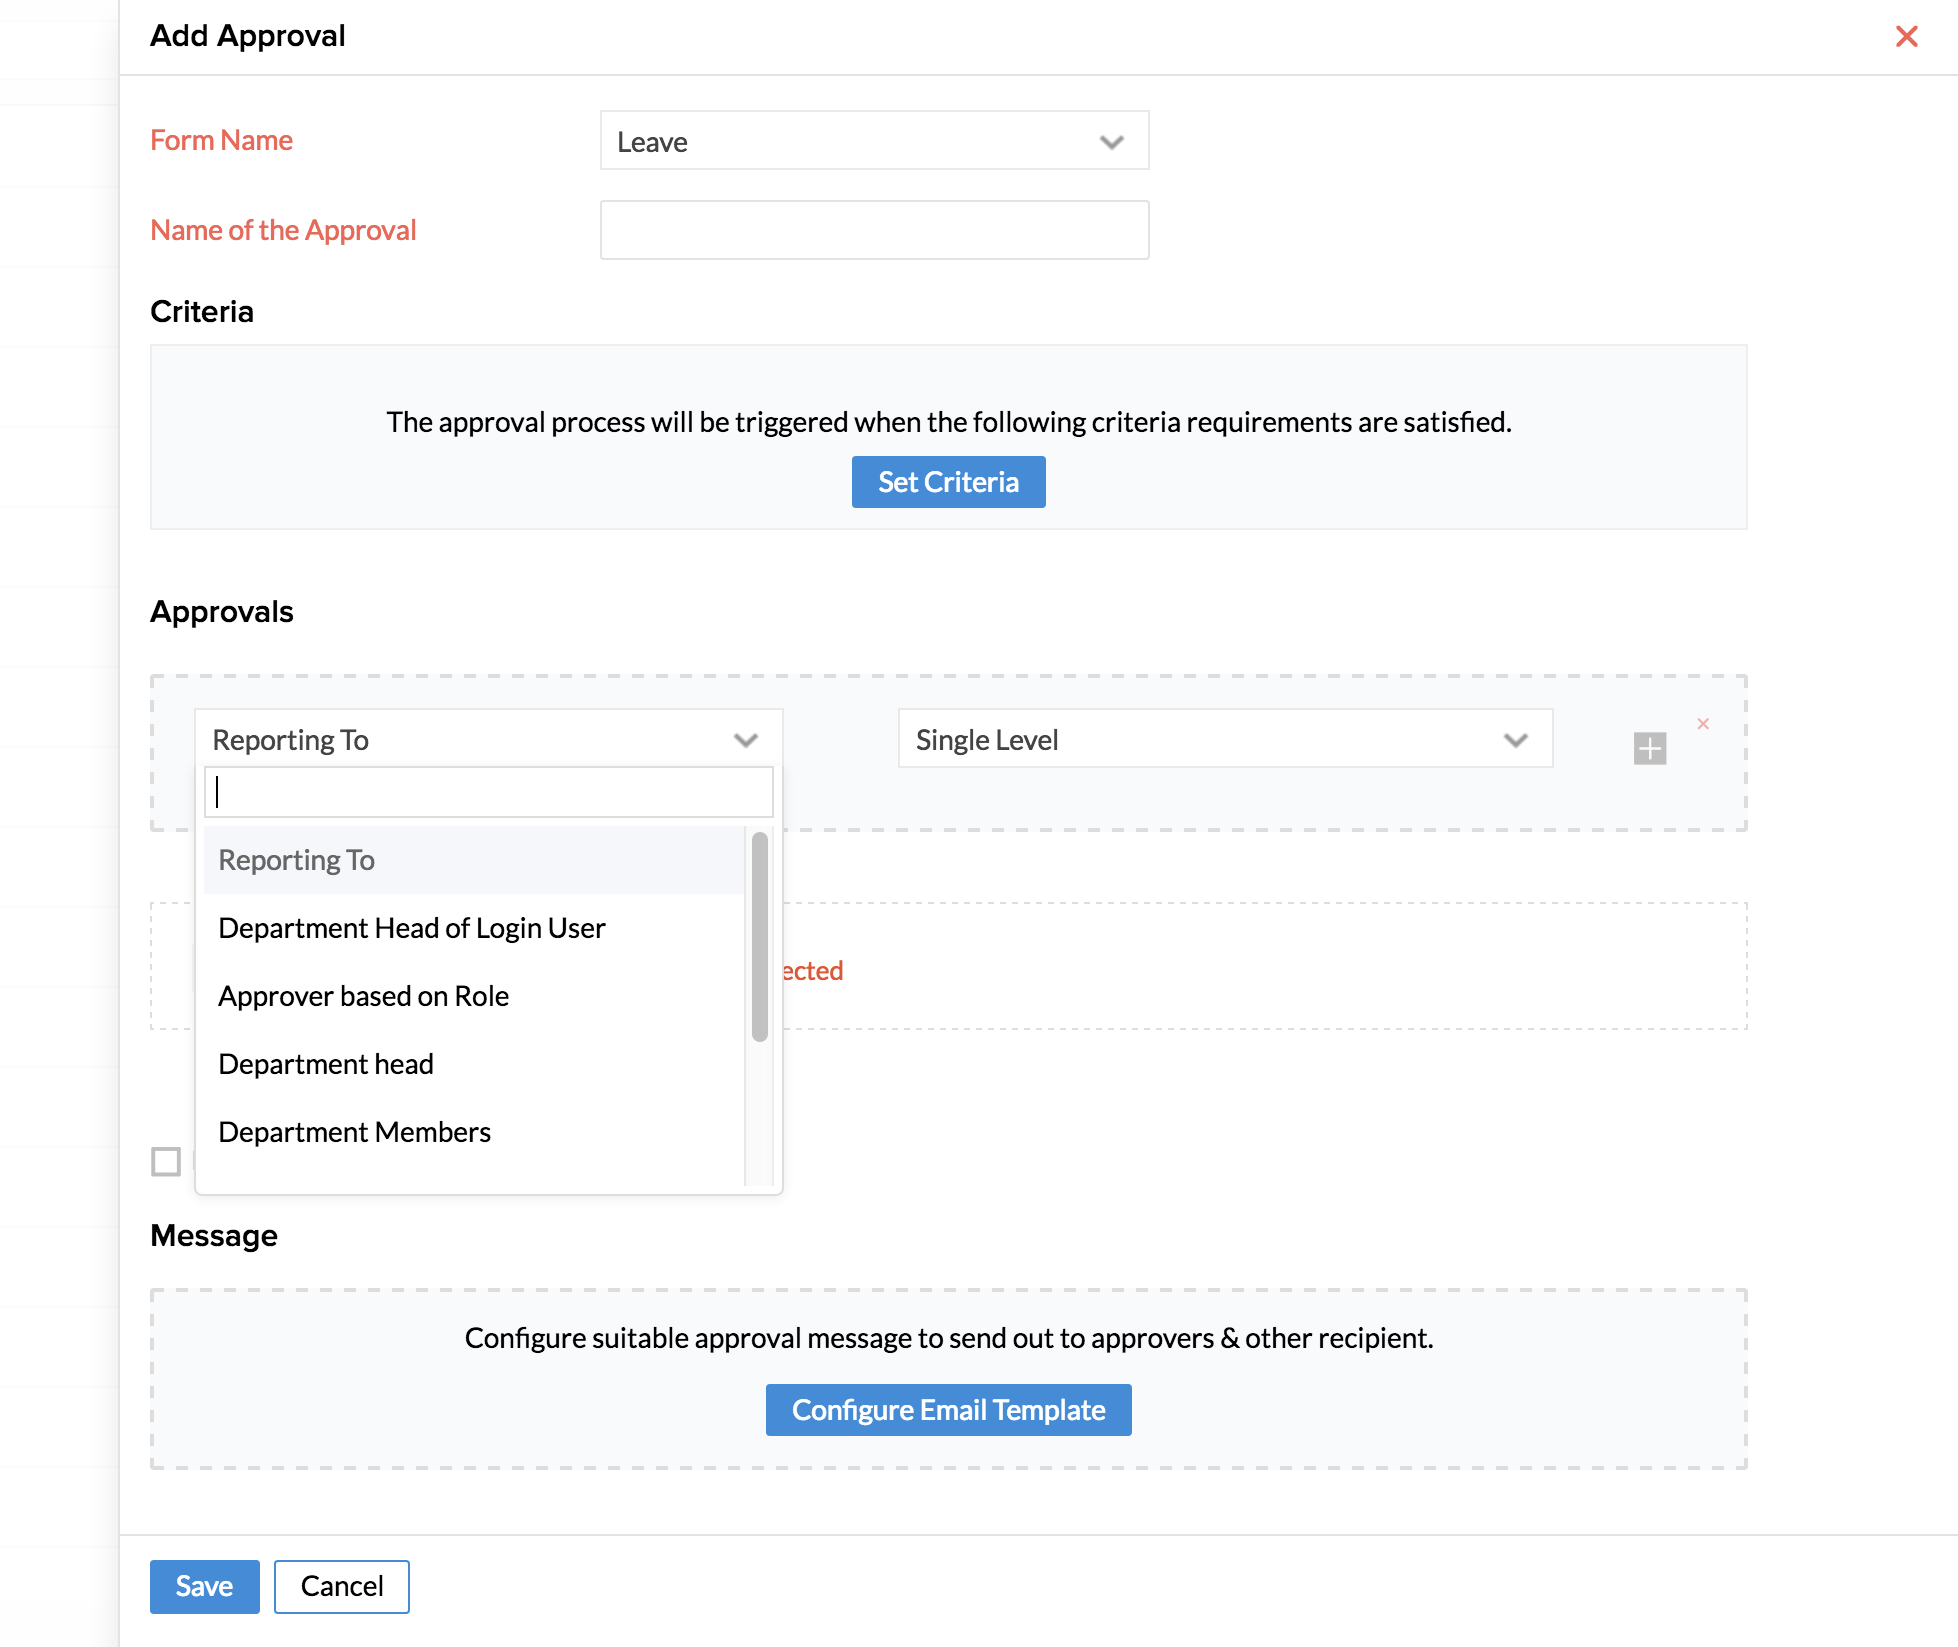Click the Single Level dropdown chevron

[x=1515, y=740]
